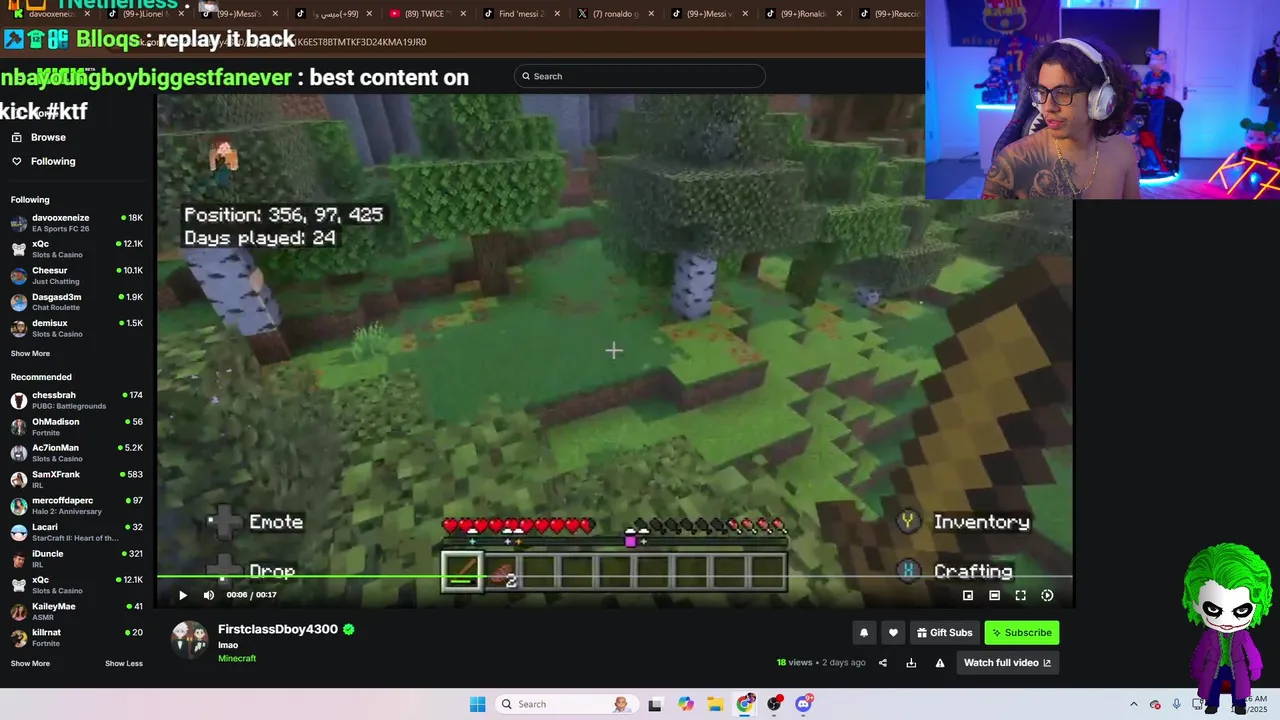This screenshot has height=720, width=1280.
Task: Open Browse in the sidebar
Action: tap(48, 137)
